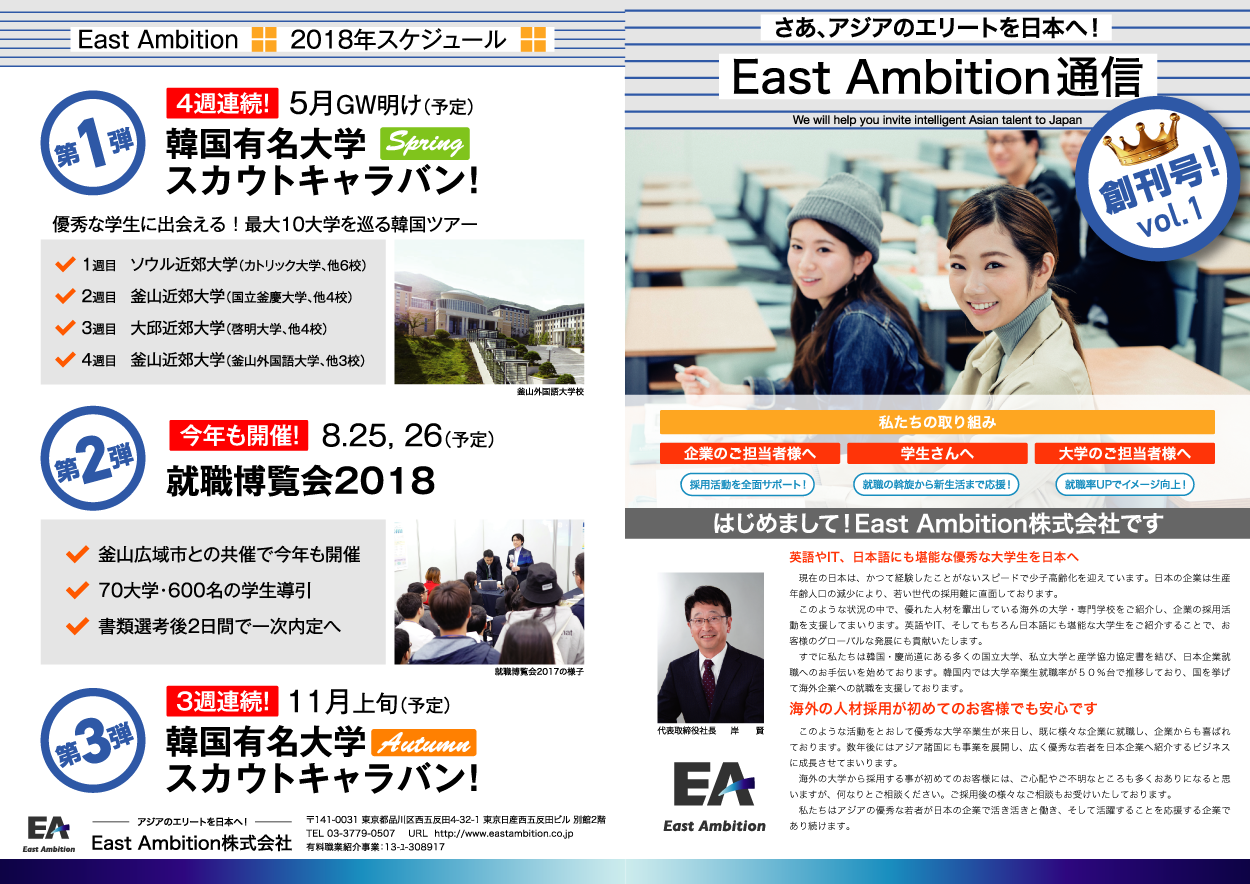The width and height of the screenshot is (1250, 884).
Task: Click the 大学のご担当者様へ red button
Action: click(x=1125, y=453)
